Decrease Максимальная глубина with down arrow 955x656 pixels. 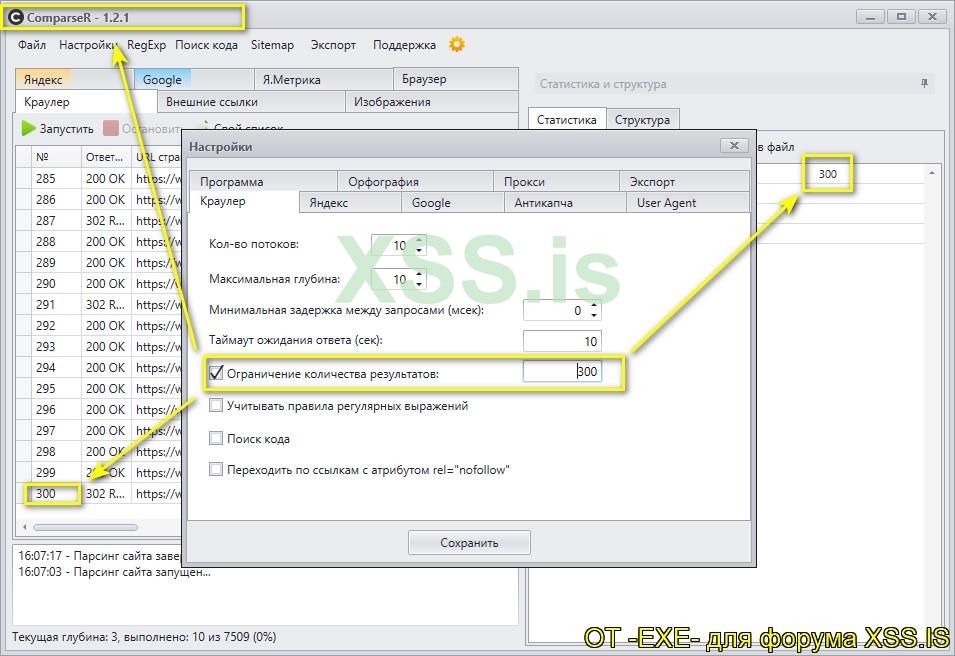[x=418, y=284]
